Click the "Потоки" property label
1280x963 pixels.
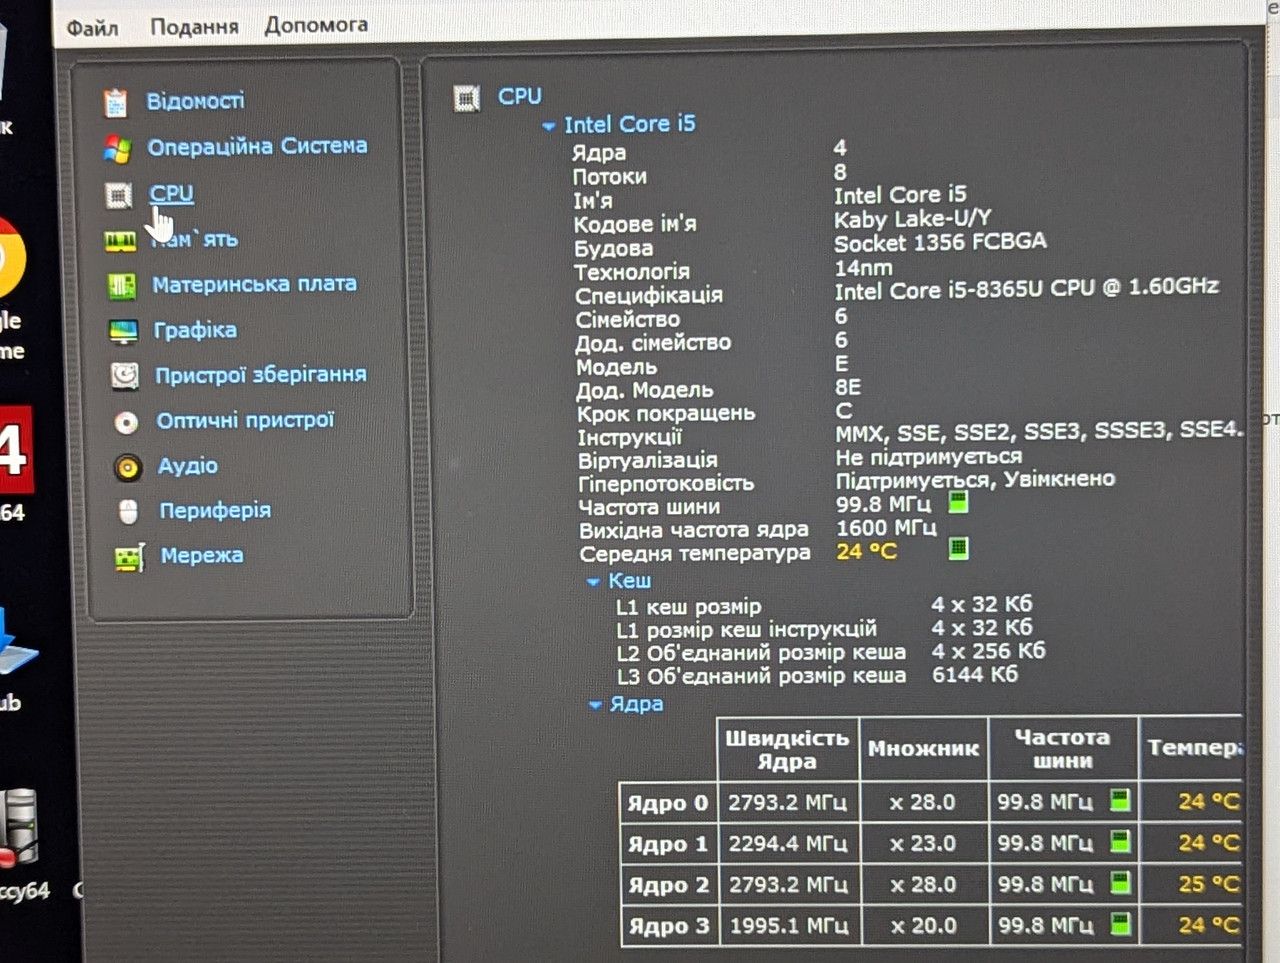[x=609, y=176]
